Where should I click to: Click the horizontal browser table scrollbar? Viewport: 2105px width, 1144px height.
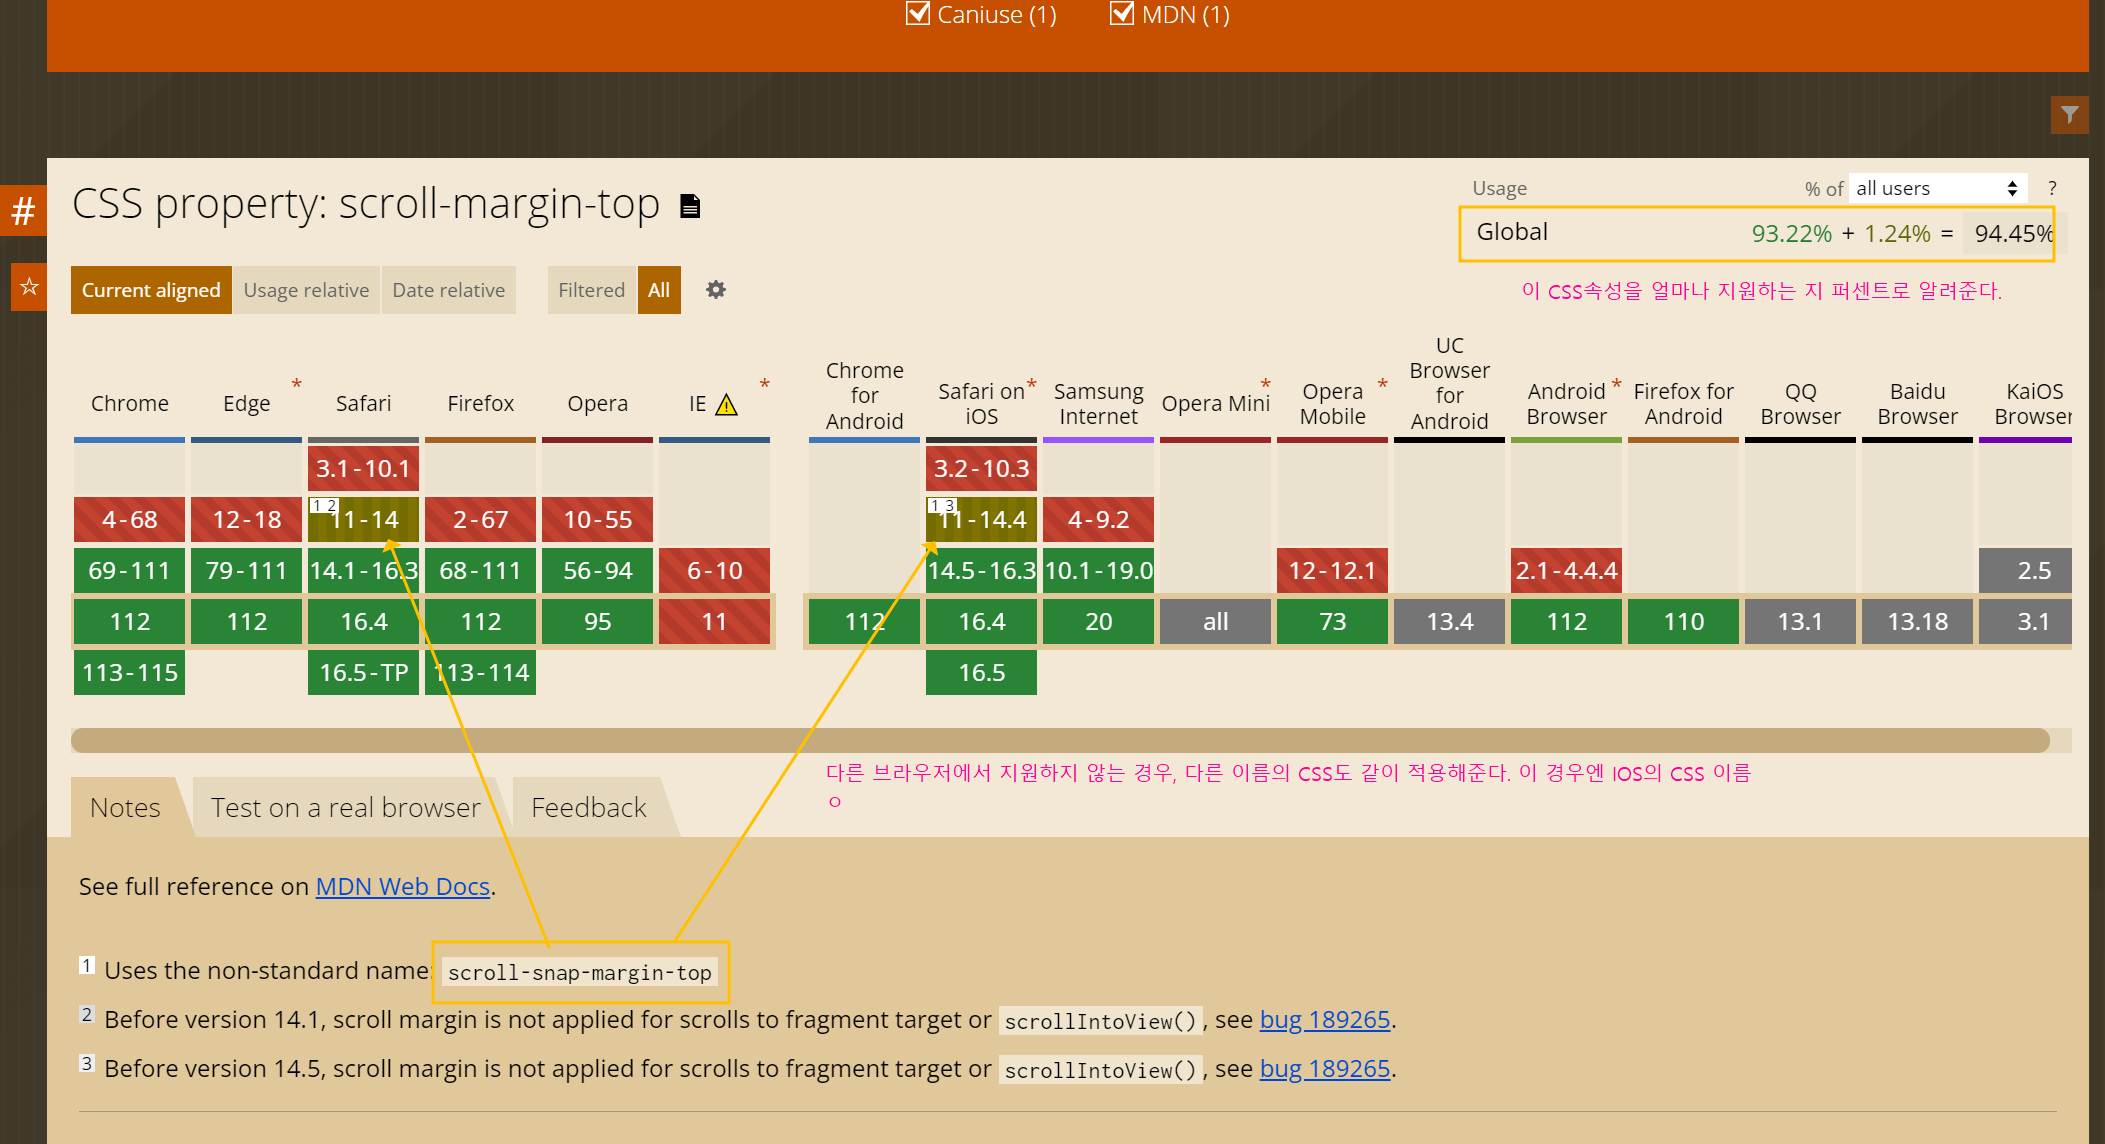[1060, 740]
